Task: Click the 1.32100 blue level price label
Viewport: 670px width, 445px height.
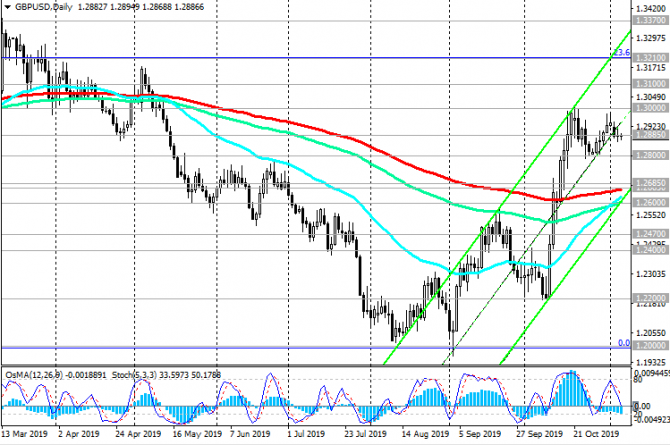Action: coord(650,57)
